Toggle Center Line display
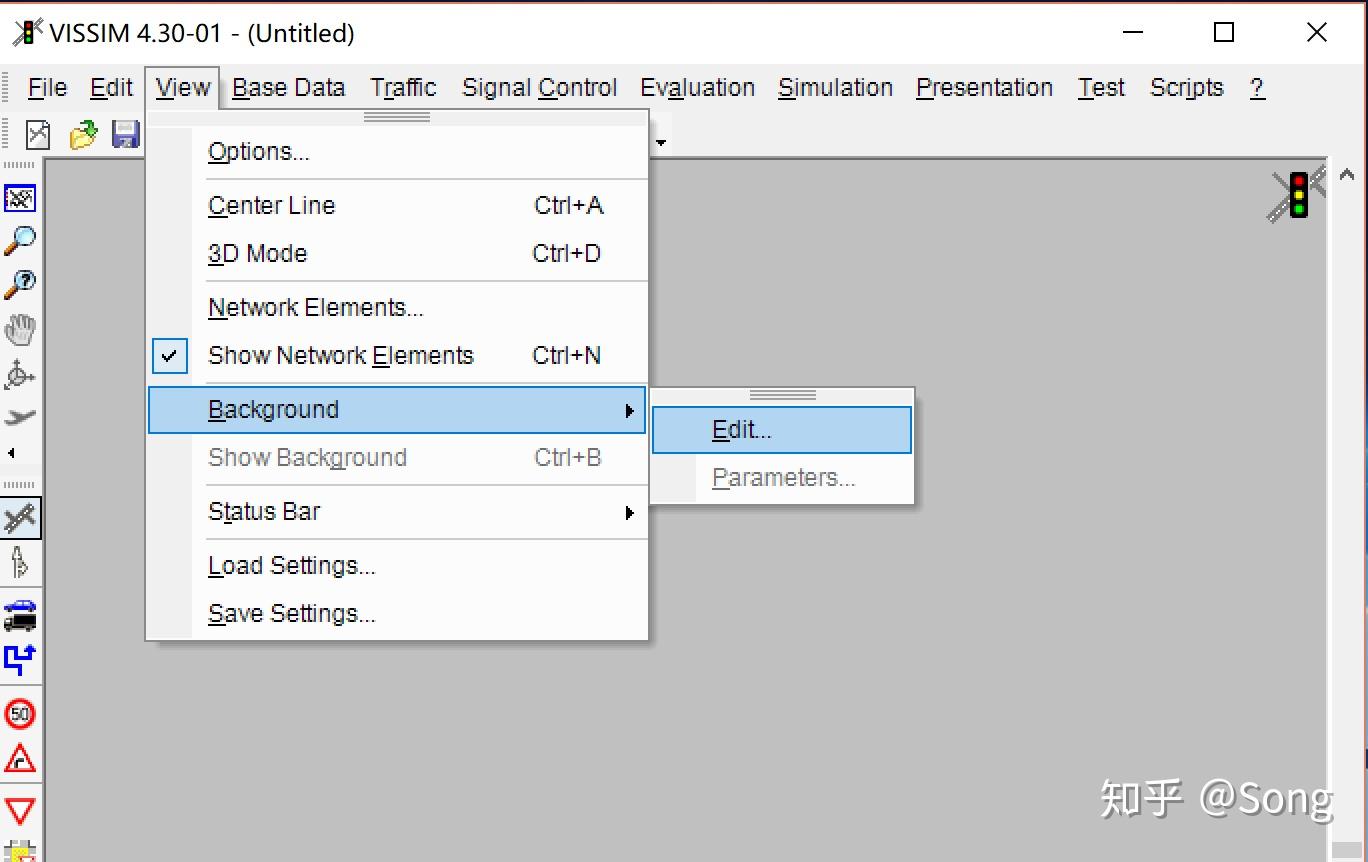This screenshot has width=1368, height=862. pyautogui.click(x=272, y=206)
